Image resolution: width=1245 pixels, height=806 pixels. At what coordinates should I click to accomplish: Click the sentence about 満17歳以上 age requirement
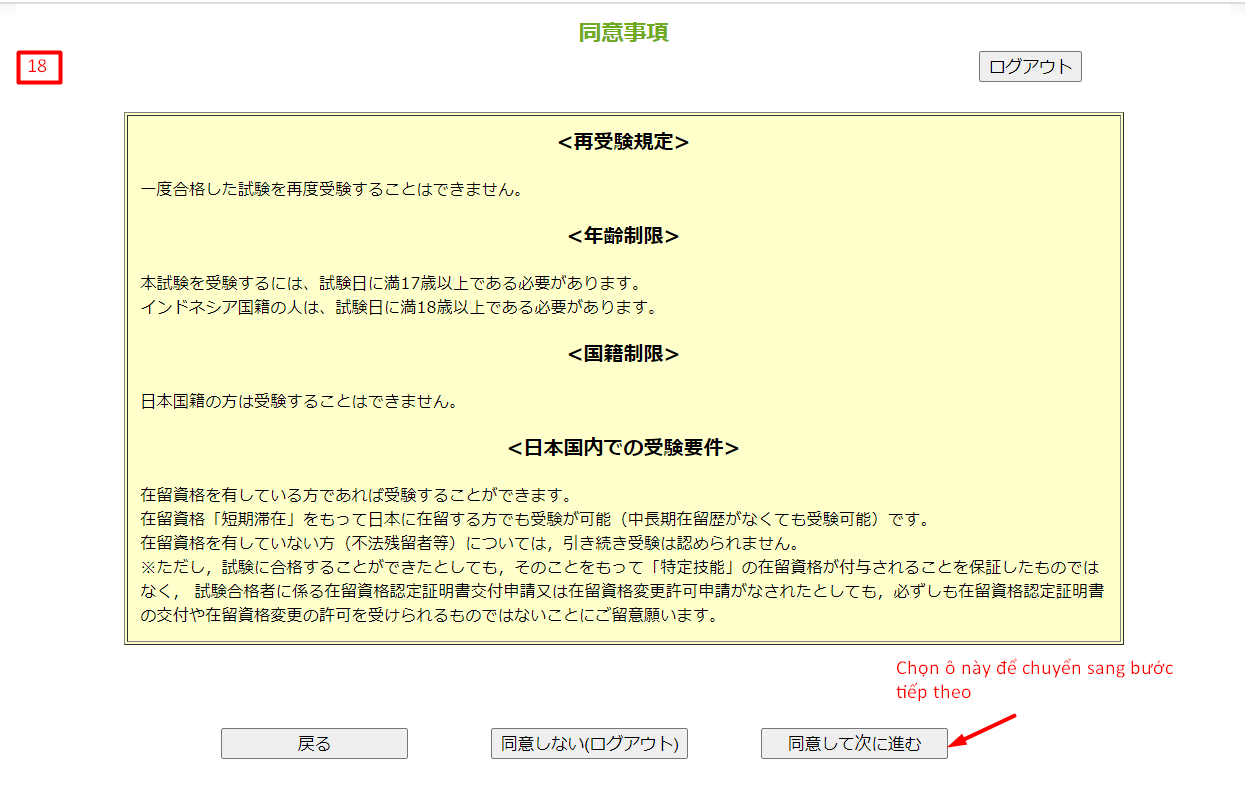390,283
